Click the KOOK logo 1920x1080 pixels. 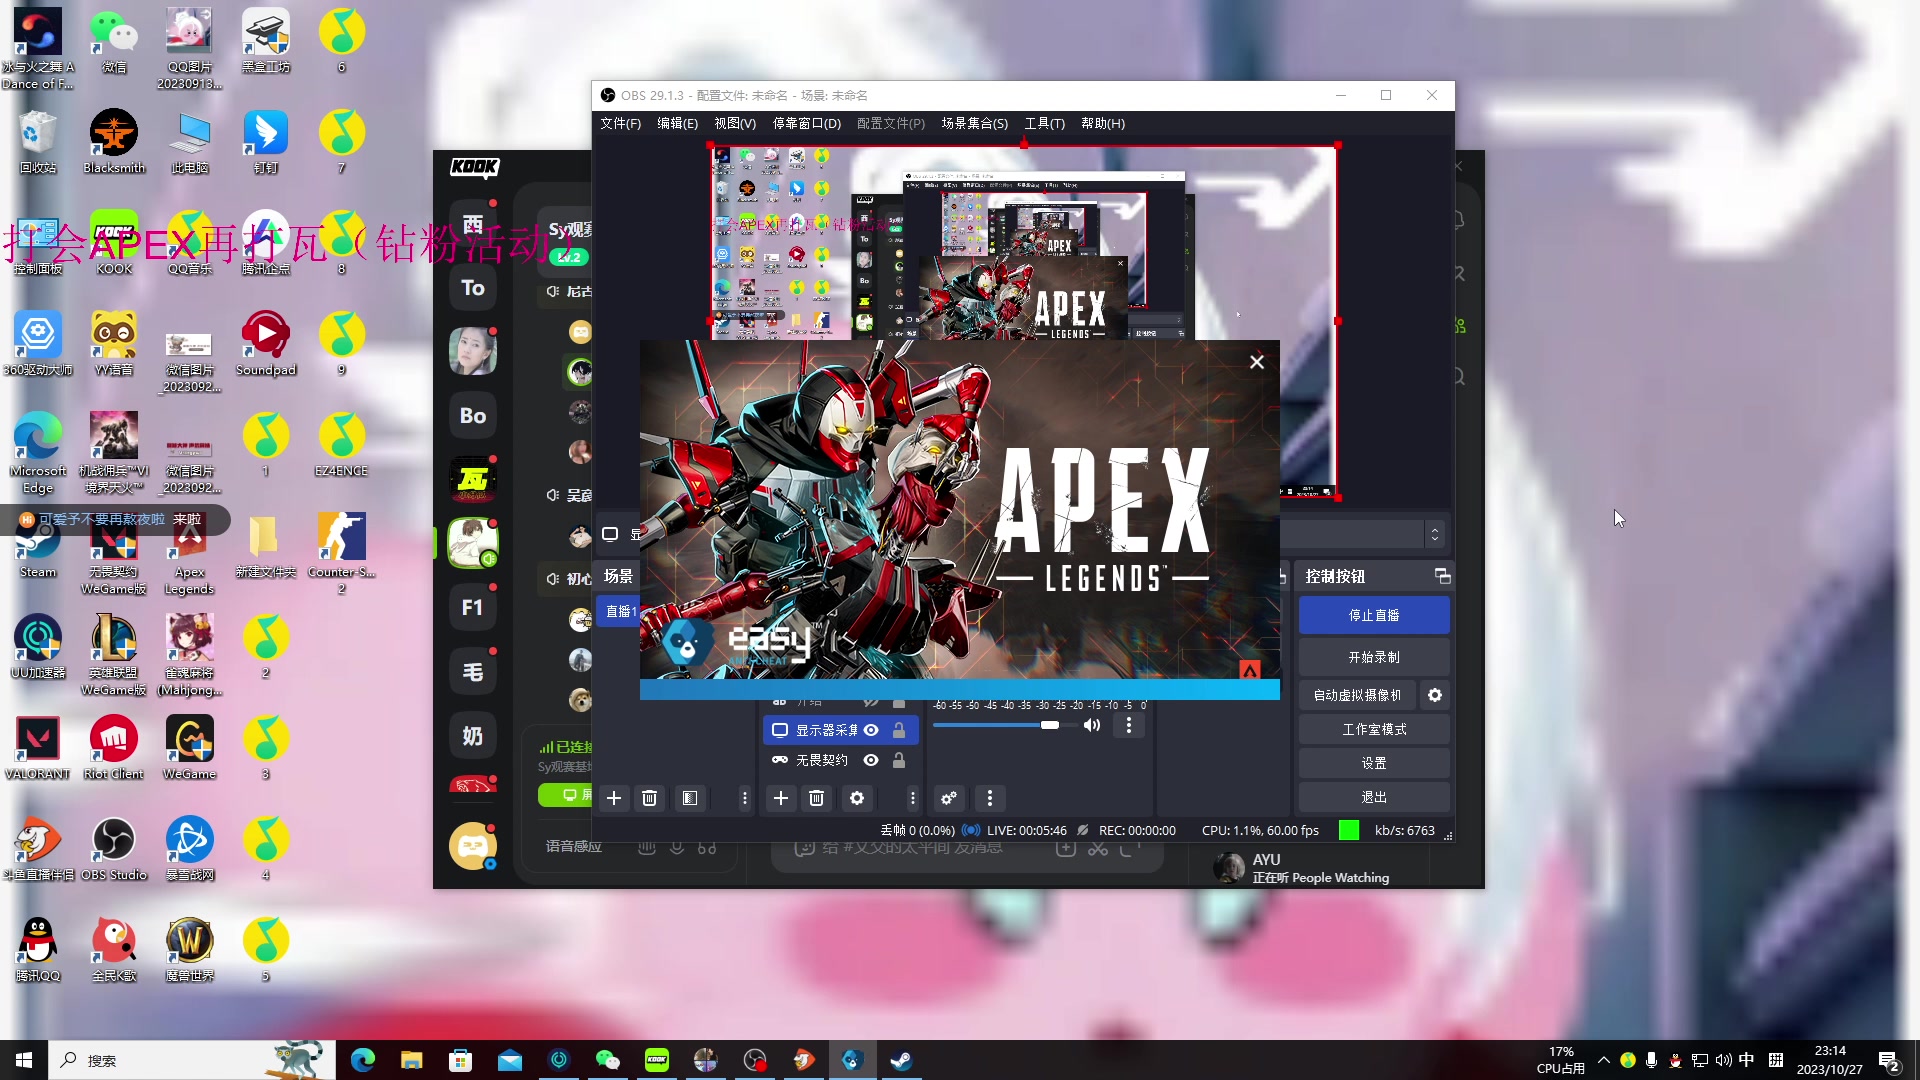474,167
